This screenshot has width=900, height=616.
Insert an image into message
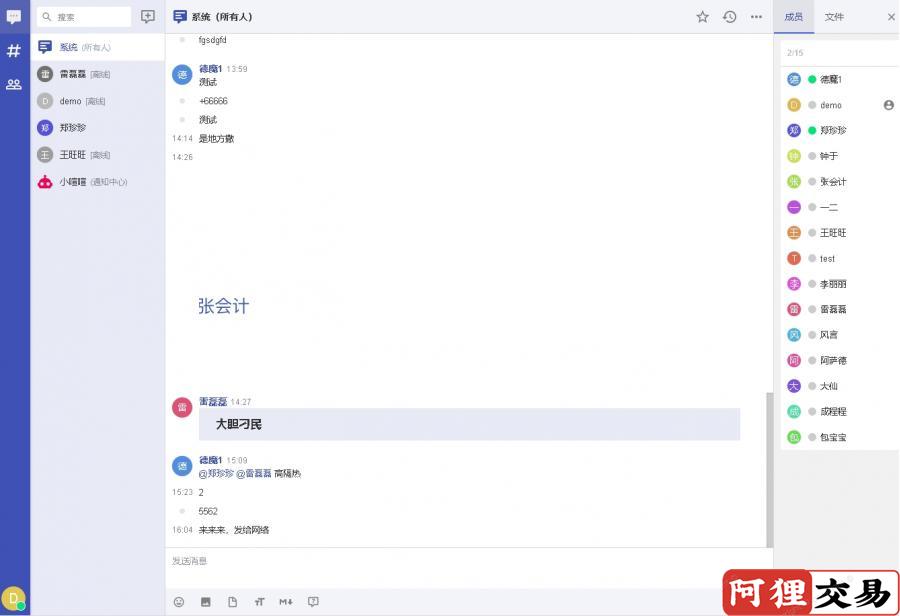tap(205, 602)
